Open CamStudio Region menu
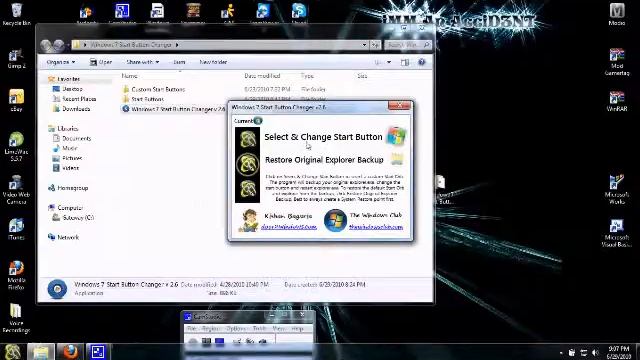This screenshot has width=640, height=360. point(211,328)
